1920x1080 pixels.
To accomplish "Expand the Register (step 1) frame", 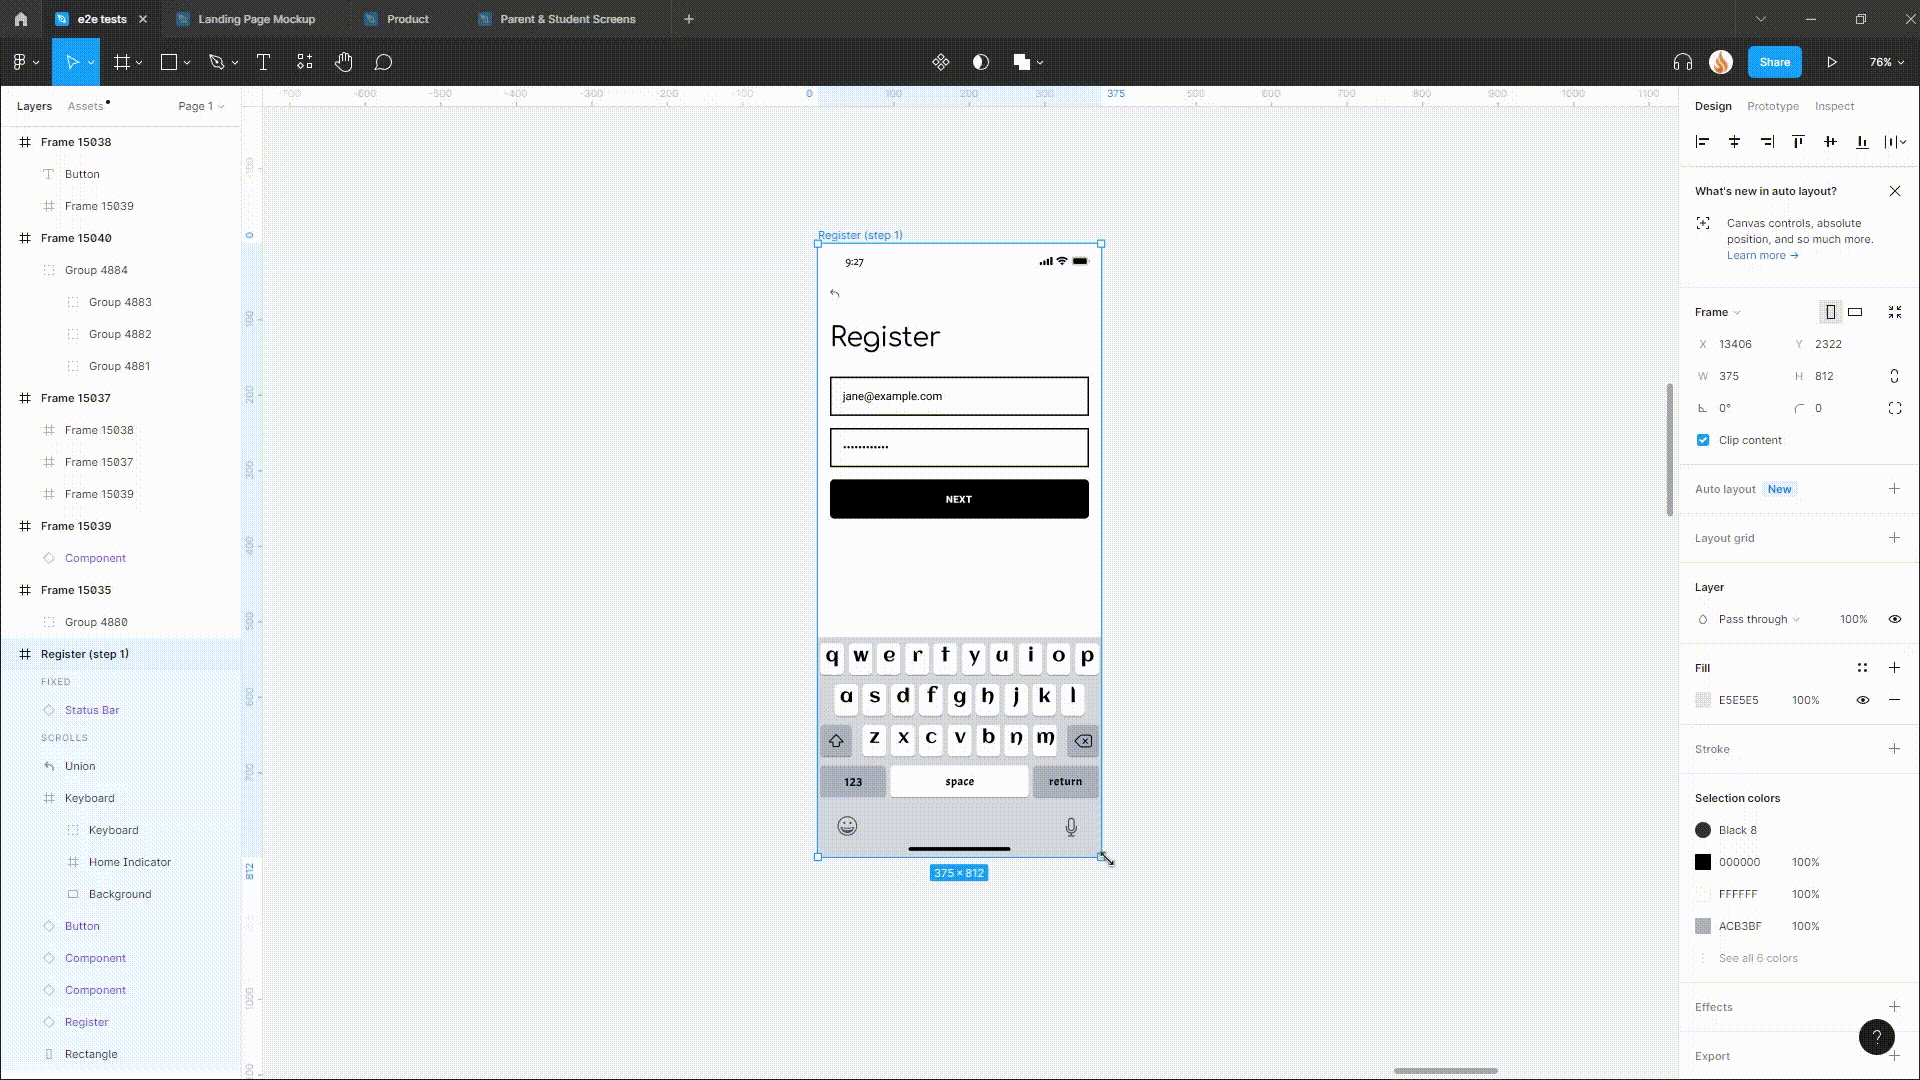I will [11, 654].
